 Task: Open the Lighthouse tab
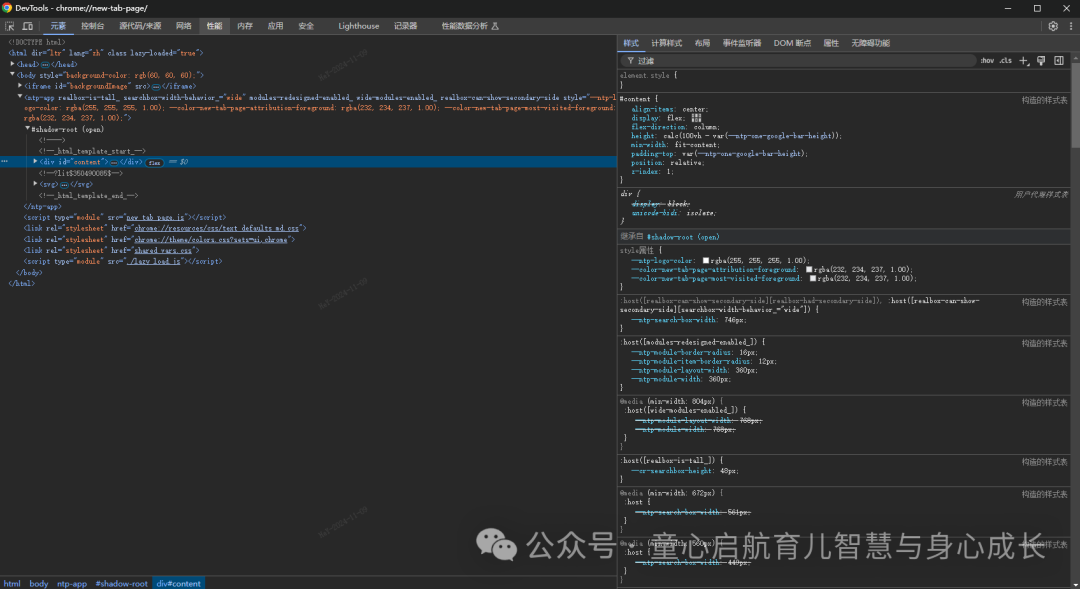359,26
